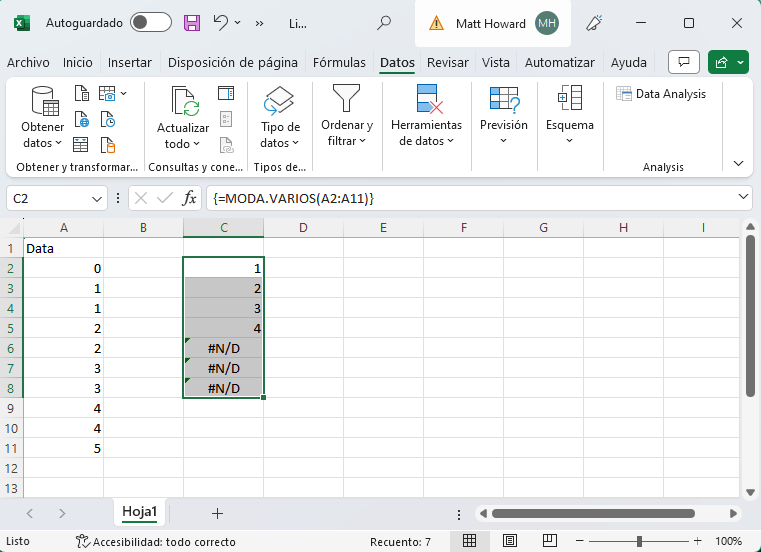The width and height of the screenshot is (761, 552).
Task: Switch to Page Break Preview view
Action: point(541,541)
